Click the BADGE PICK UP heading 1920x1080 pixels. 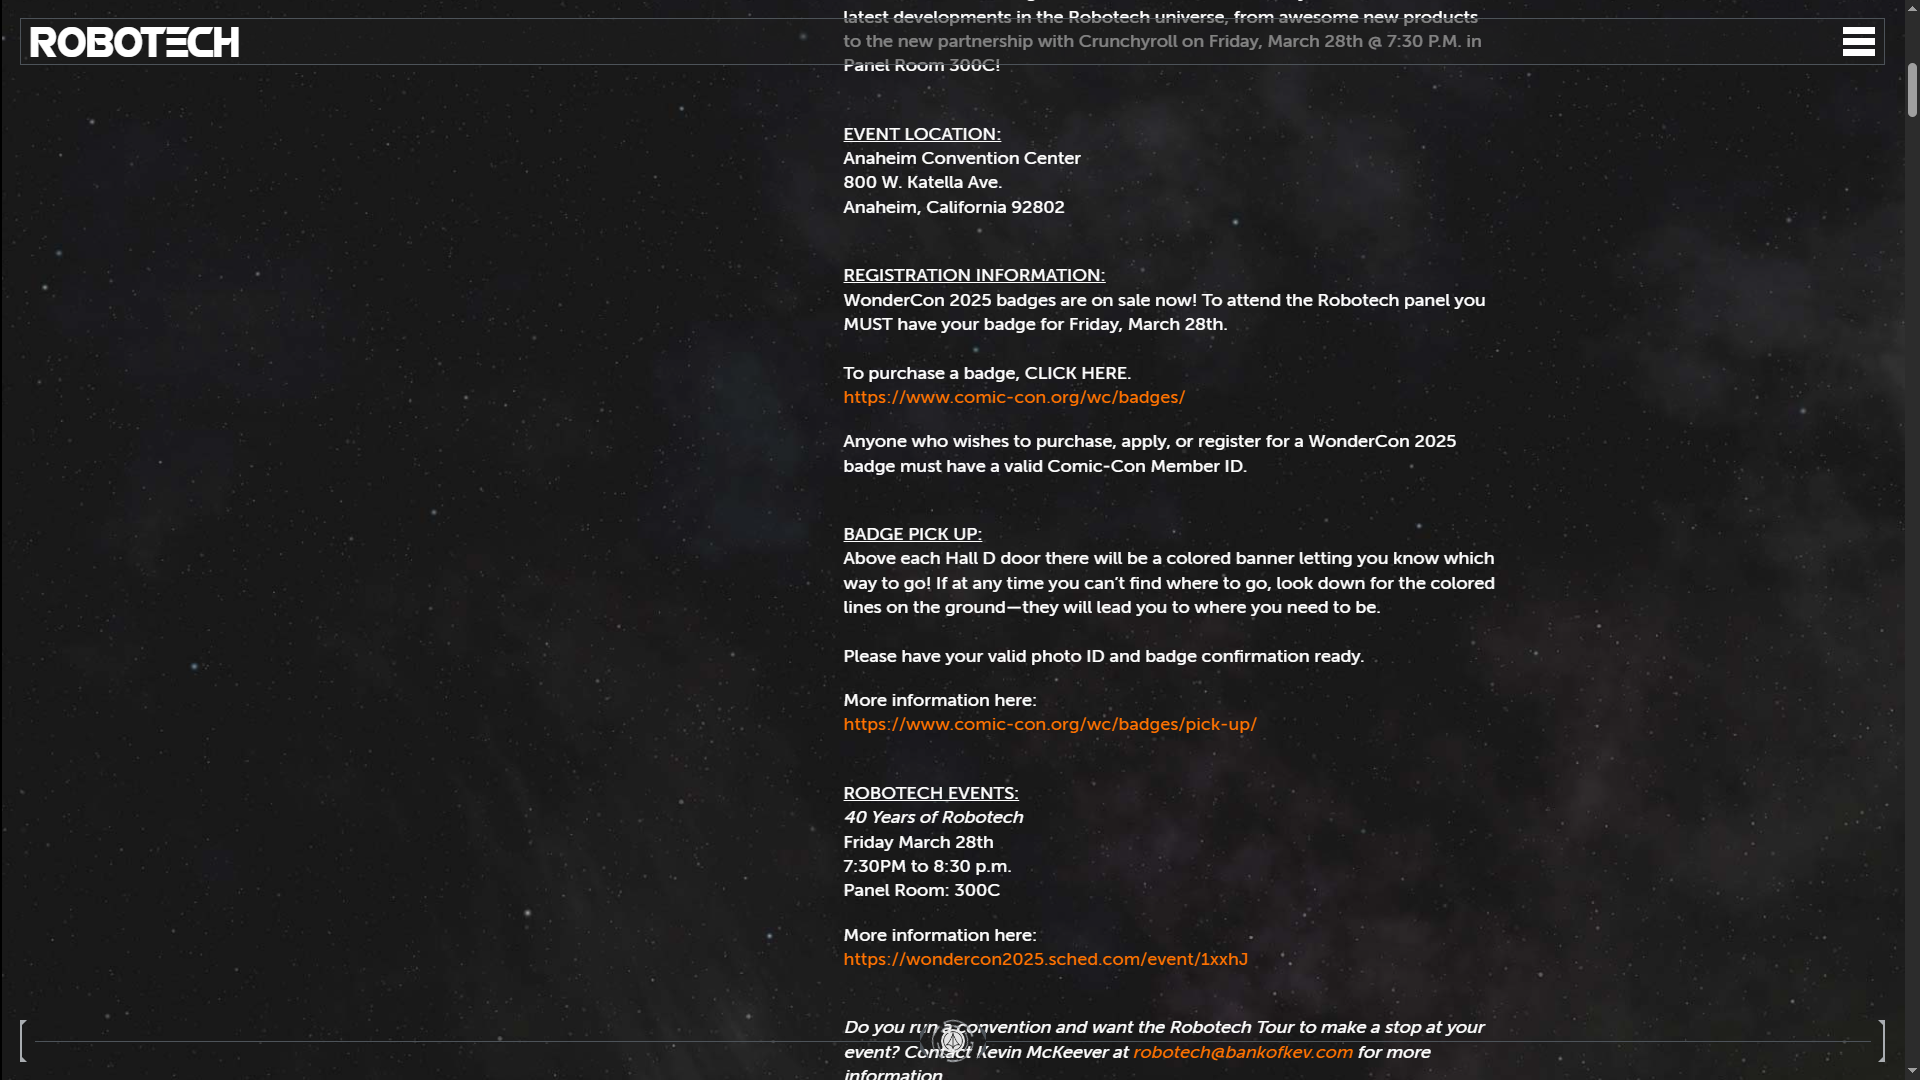point(912,534)
